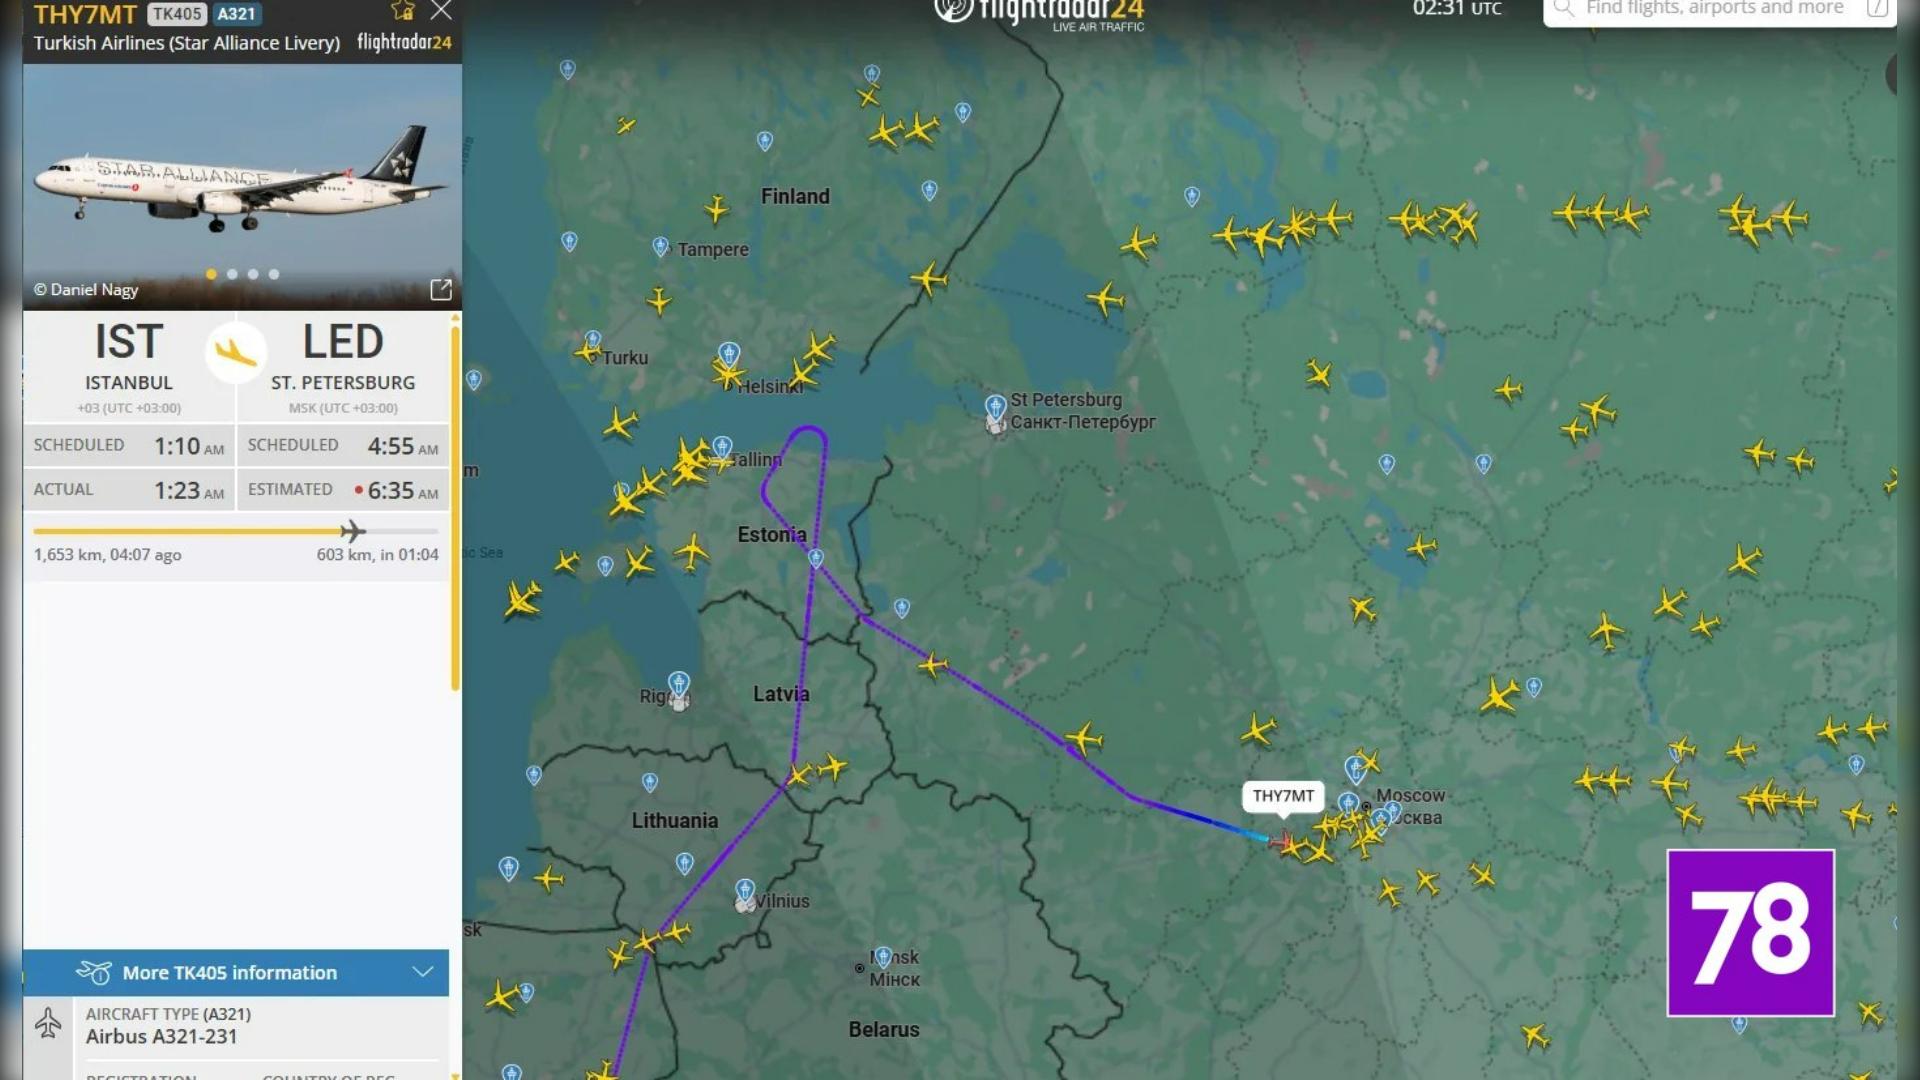Image resolution: width=1920 pixels, height=1080 pixels.
Task: Close the THY7MT flight details panel
Action: coord(441,11)
